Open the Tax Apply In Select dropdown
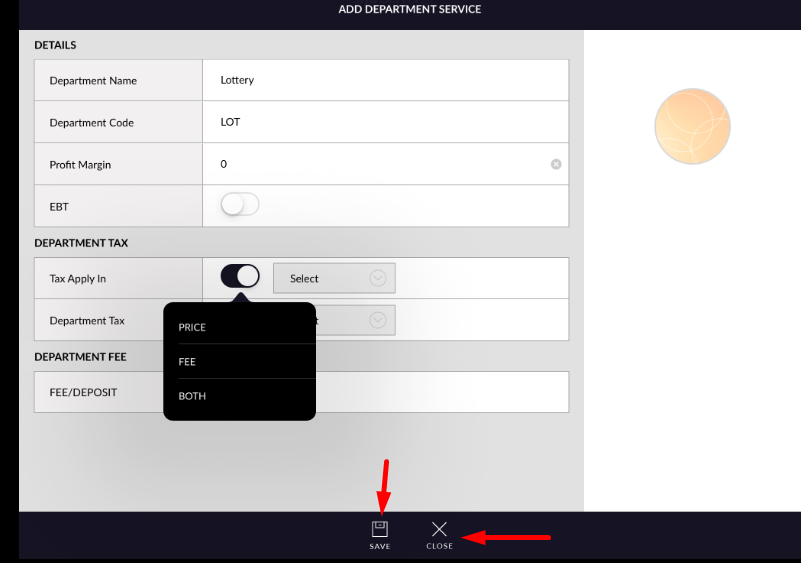Screen dimensions: 801x563 click(x=333, y=279)
